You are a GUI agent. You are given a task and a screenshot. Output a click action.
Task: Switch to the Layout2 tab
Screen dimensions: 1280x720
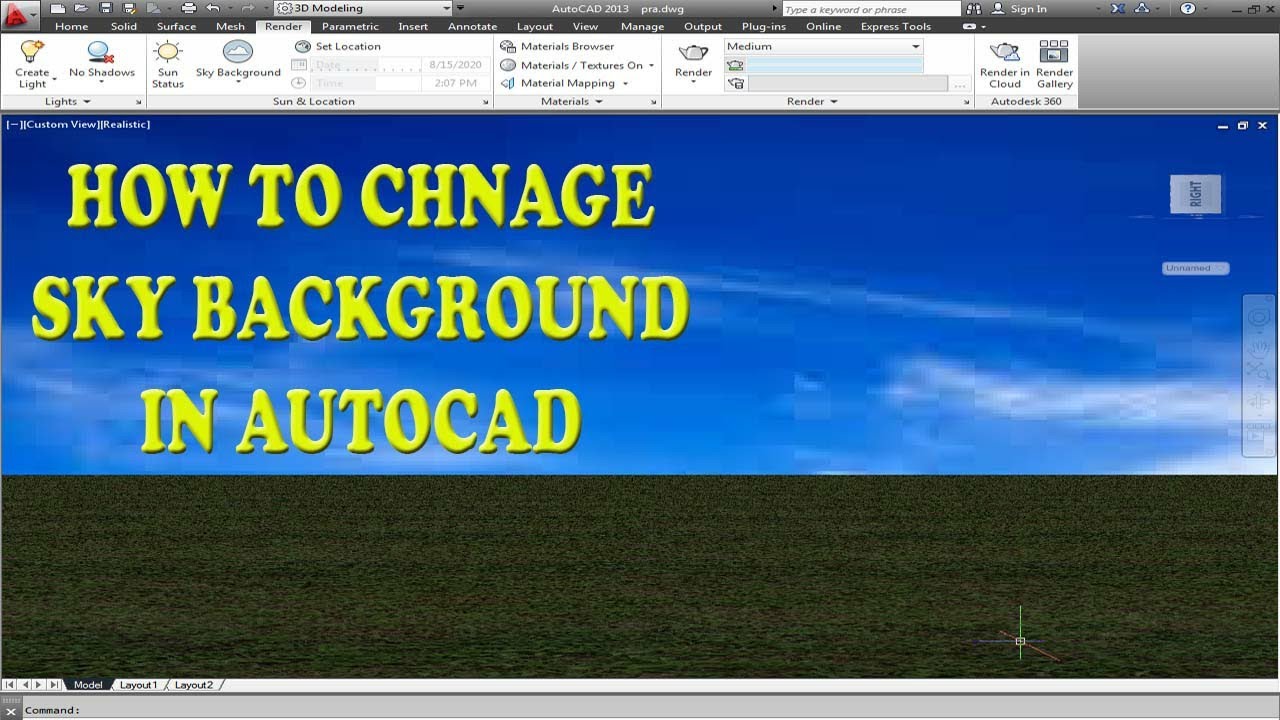point(193,685)
